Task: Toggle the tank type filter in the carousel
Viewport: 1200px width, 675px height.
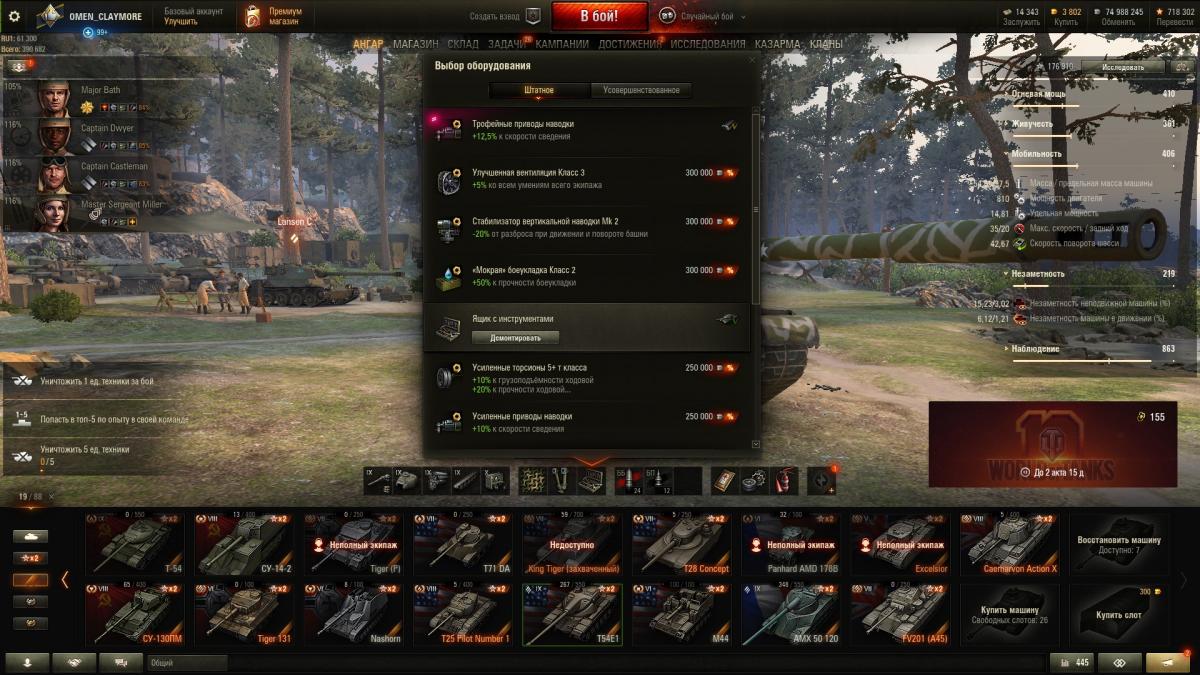Action: pyautogui.click(x=30, y=536)
